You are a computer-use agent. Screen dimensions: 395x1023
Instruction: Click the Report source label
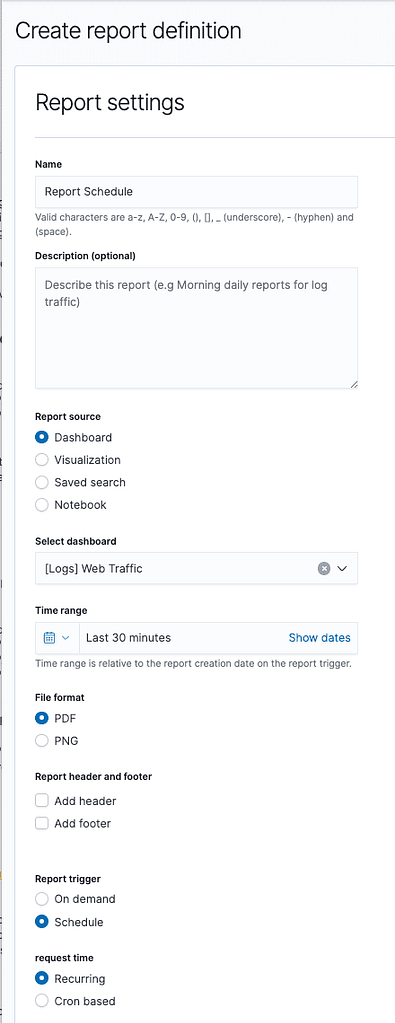(x=68, y=416)
